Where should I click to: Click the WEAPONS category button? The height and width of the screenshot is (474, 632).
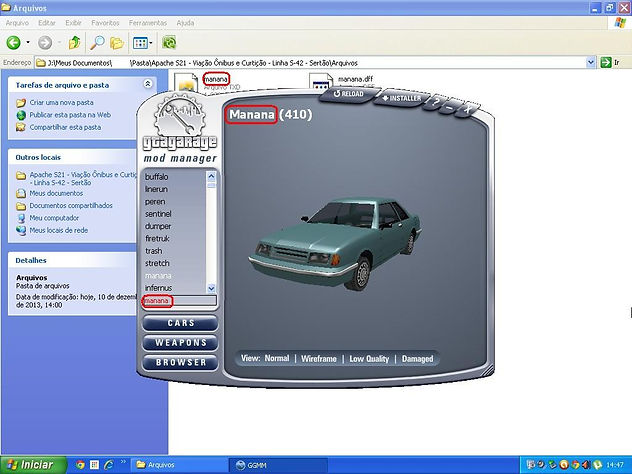(180, 343)
